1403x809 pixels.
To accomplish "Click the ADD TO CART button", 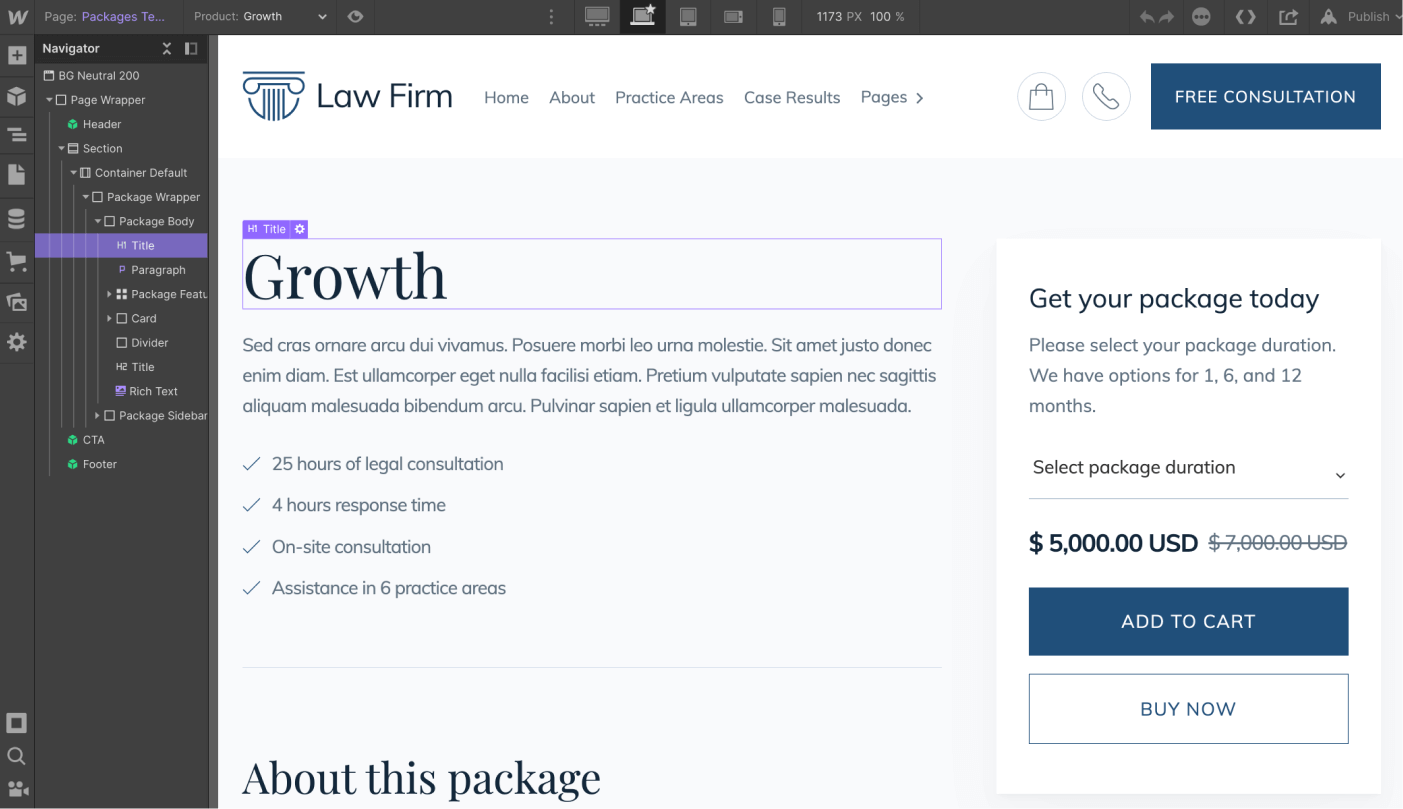I will [x=1187, y=621].
